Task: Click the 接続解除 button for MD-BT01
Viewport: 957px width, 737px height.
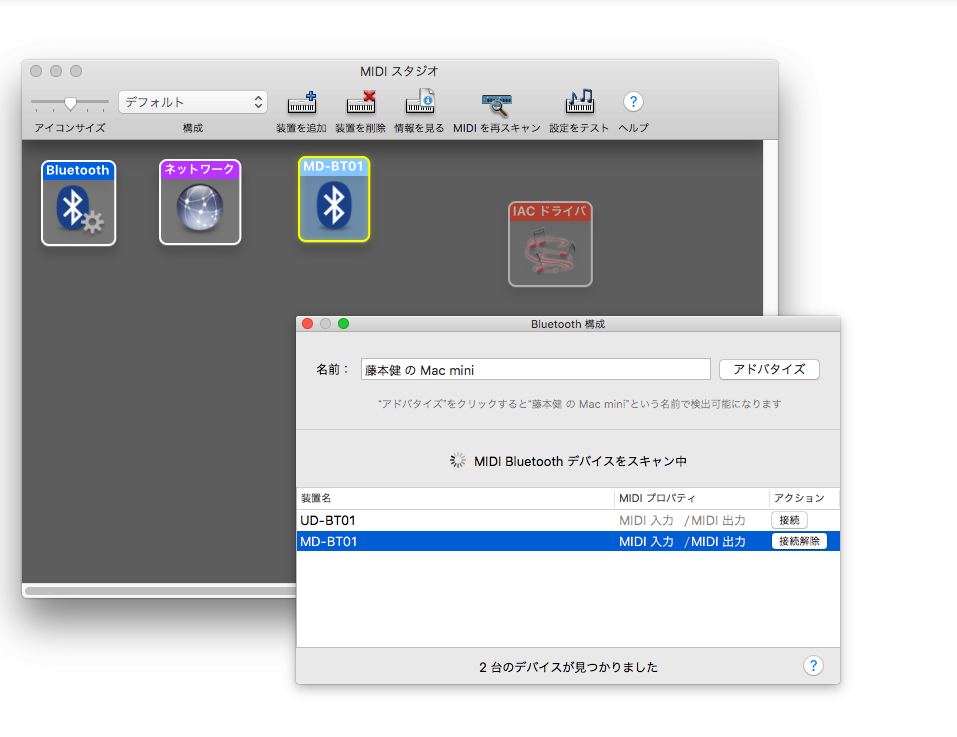Action: (799, 541)
